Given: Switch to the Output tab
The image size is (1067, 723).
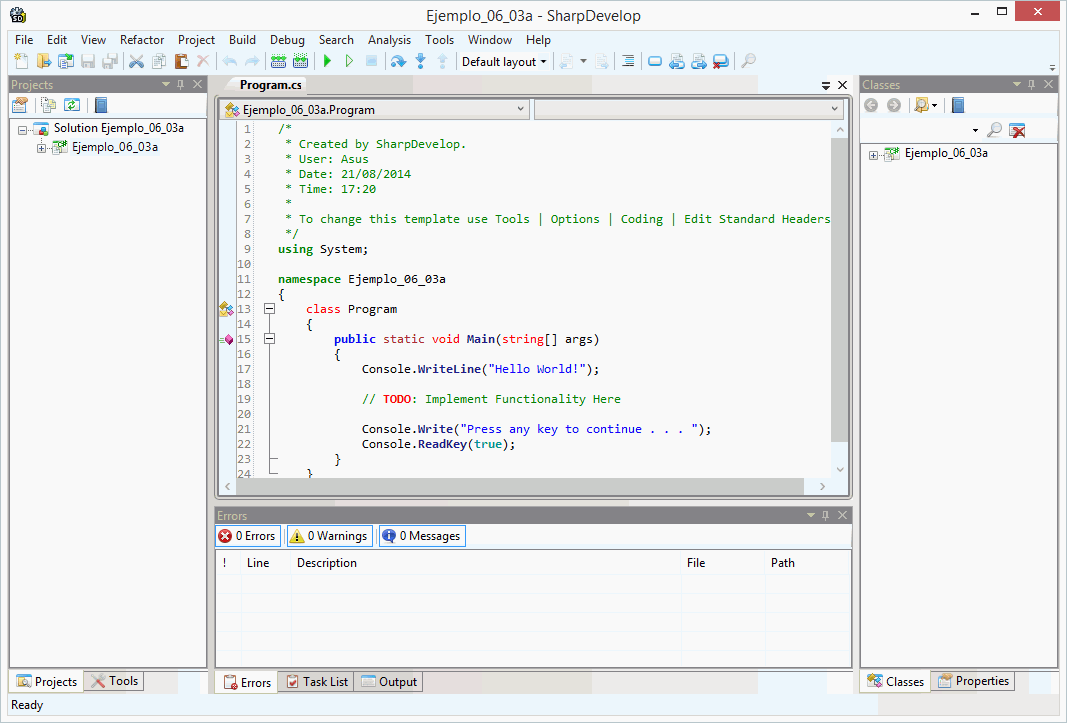Looking at the screenshot, I should click(388, 682).
